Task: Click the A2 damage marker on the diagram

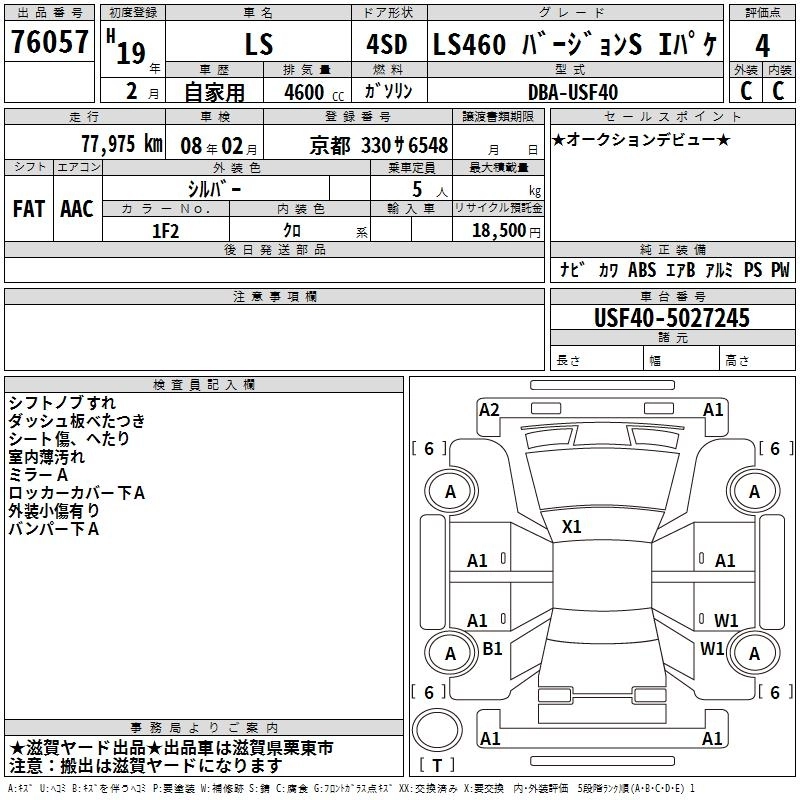Action: (x=489, y=409)
